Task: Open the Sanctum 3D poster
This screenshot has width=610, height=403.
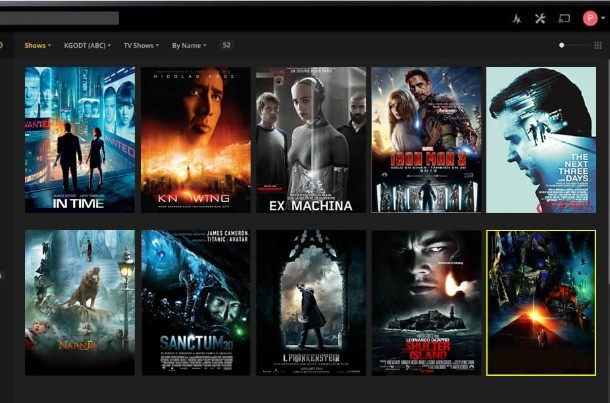Action: point(196,303)
